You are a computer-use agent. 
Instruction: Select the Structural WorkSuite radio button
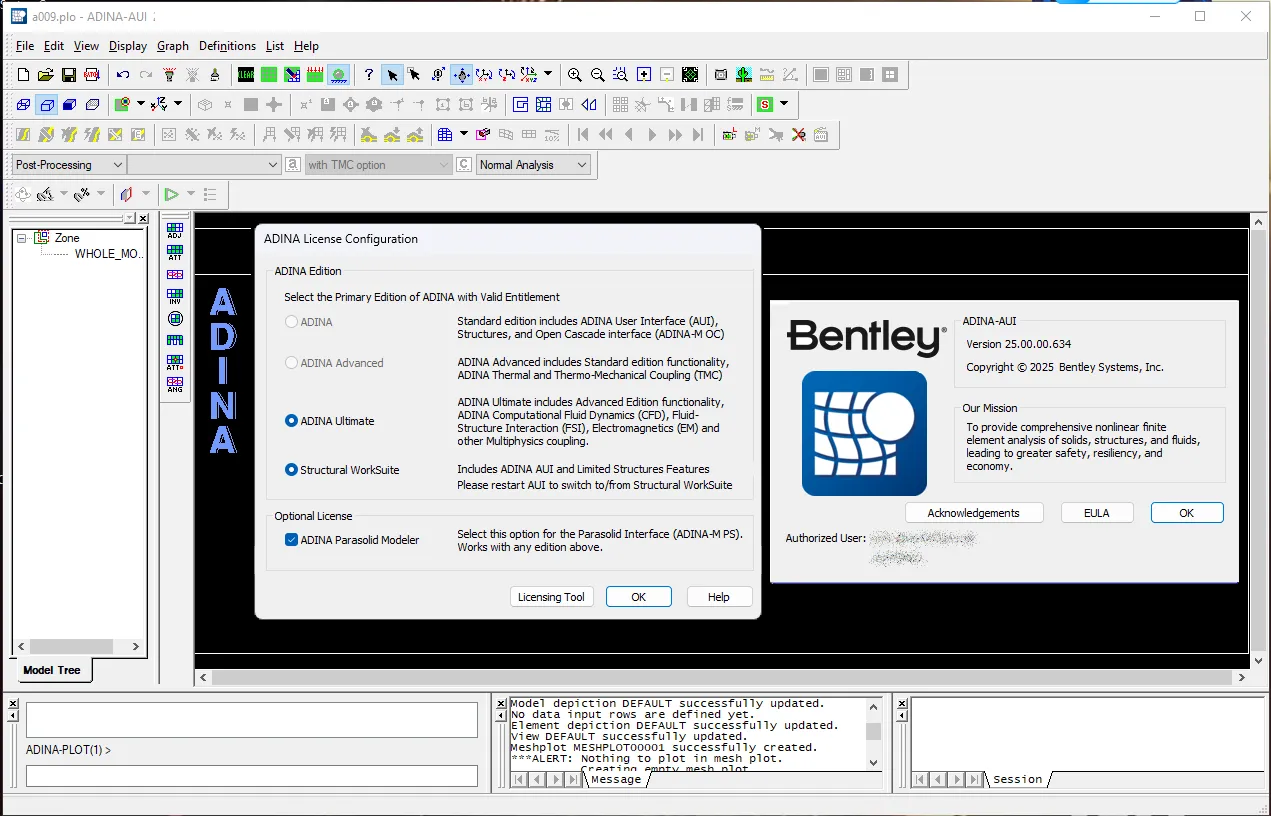(292, 469)
